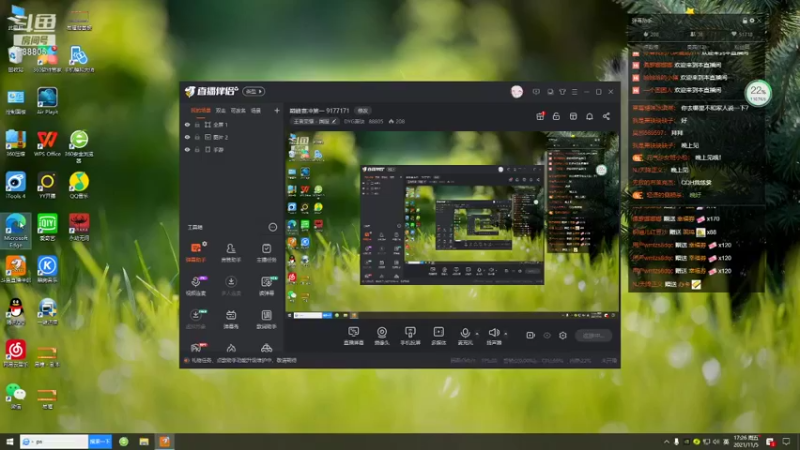Image resolution: width=800 pixels, height=450 pixels.
Task: Click the microphone icon in bottom bar
Action: [x=465, y=335]
